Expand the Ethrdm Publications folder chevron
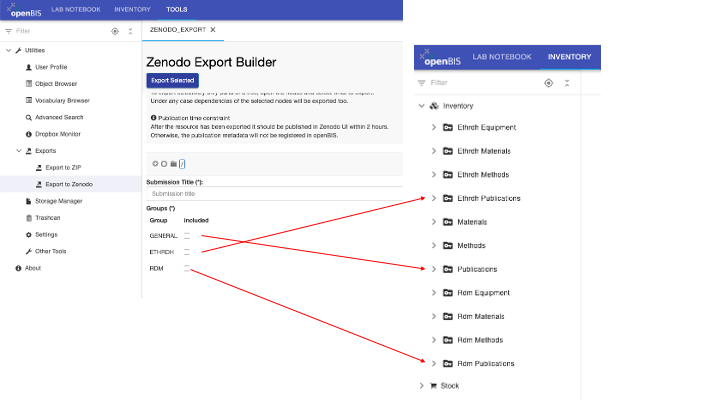Viewport: 720px width, 405px height. pyautogui.click(x=434, y=198)
